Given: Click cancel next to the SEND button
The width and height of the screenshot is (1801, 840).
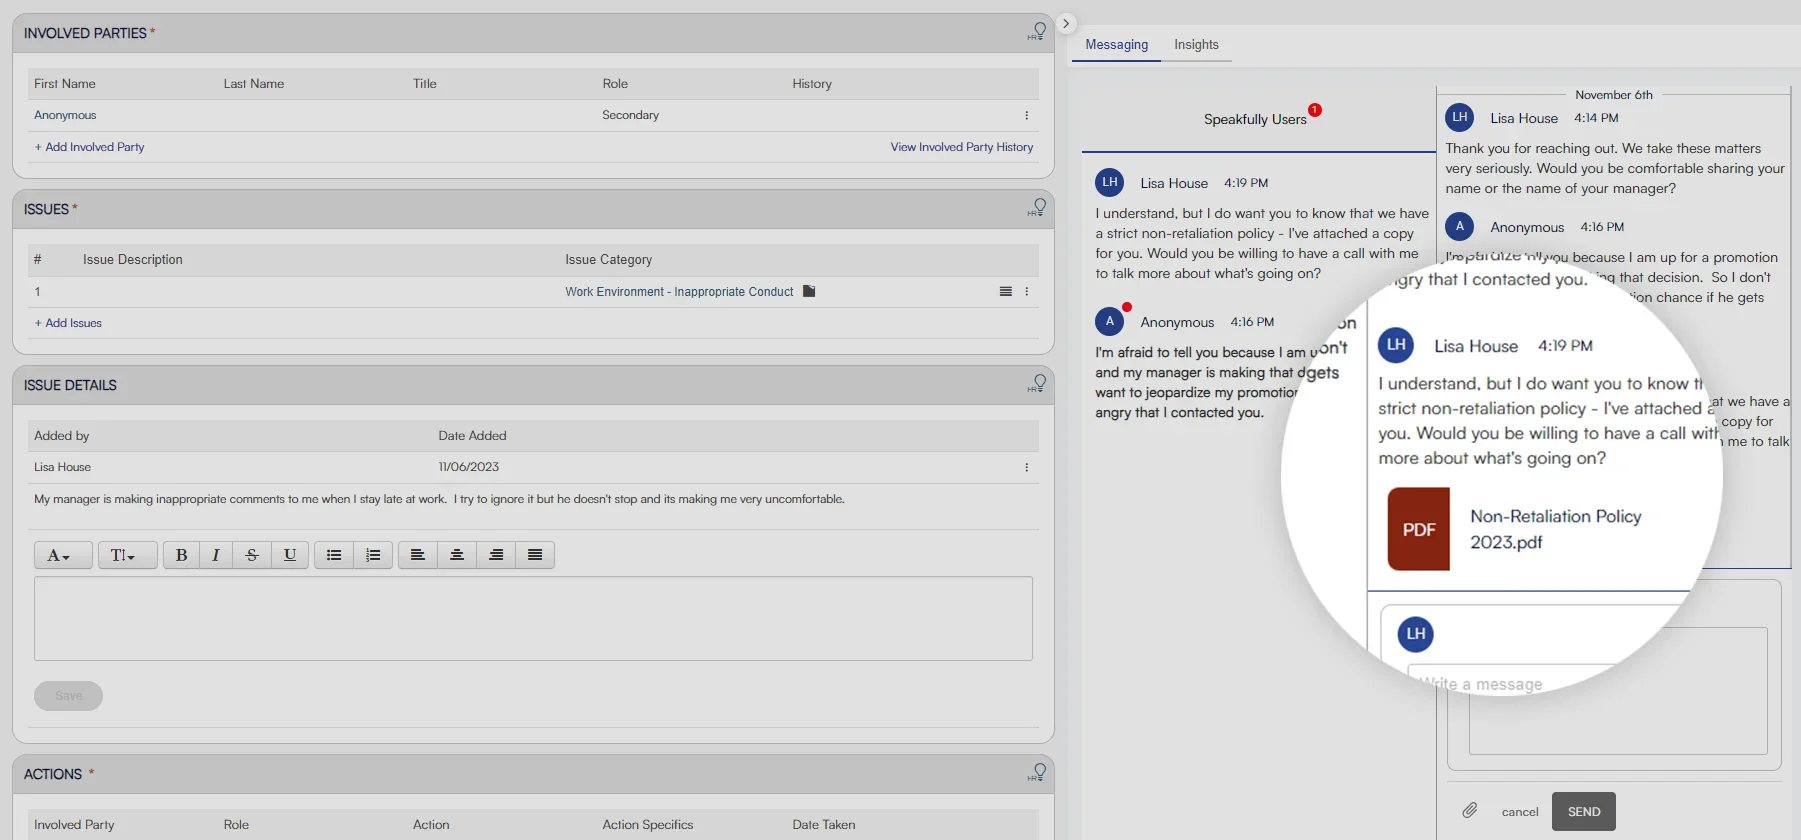Looking at the screenshot, I should click(x=1520, y=812).
